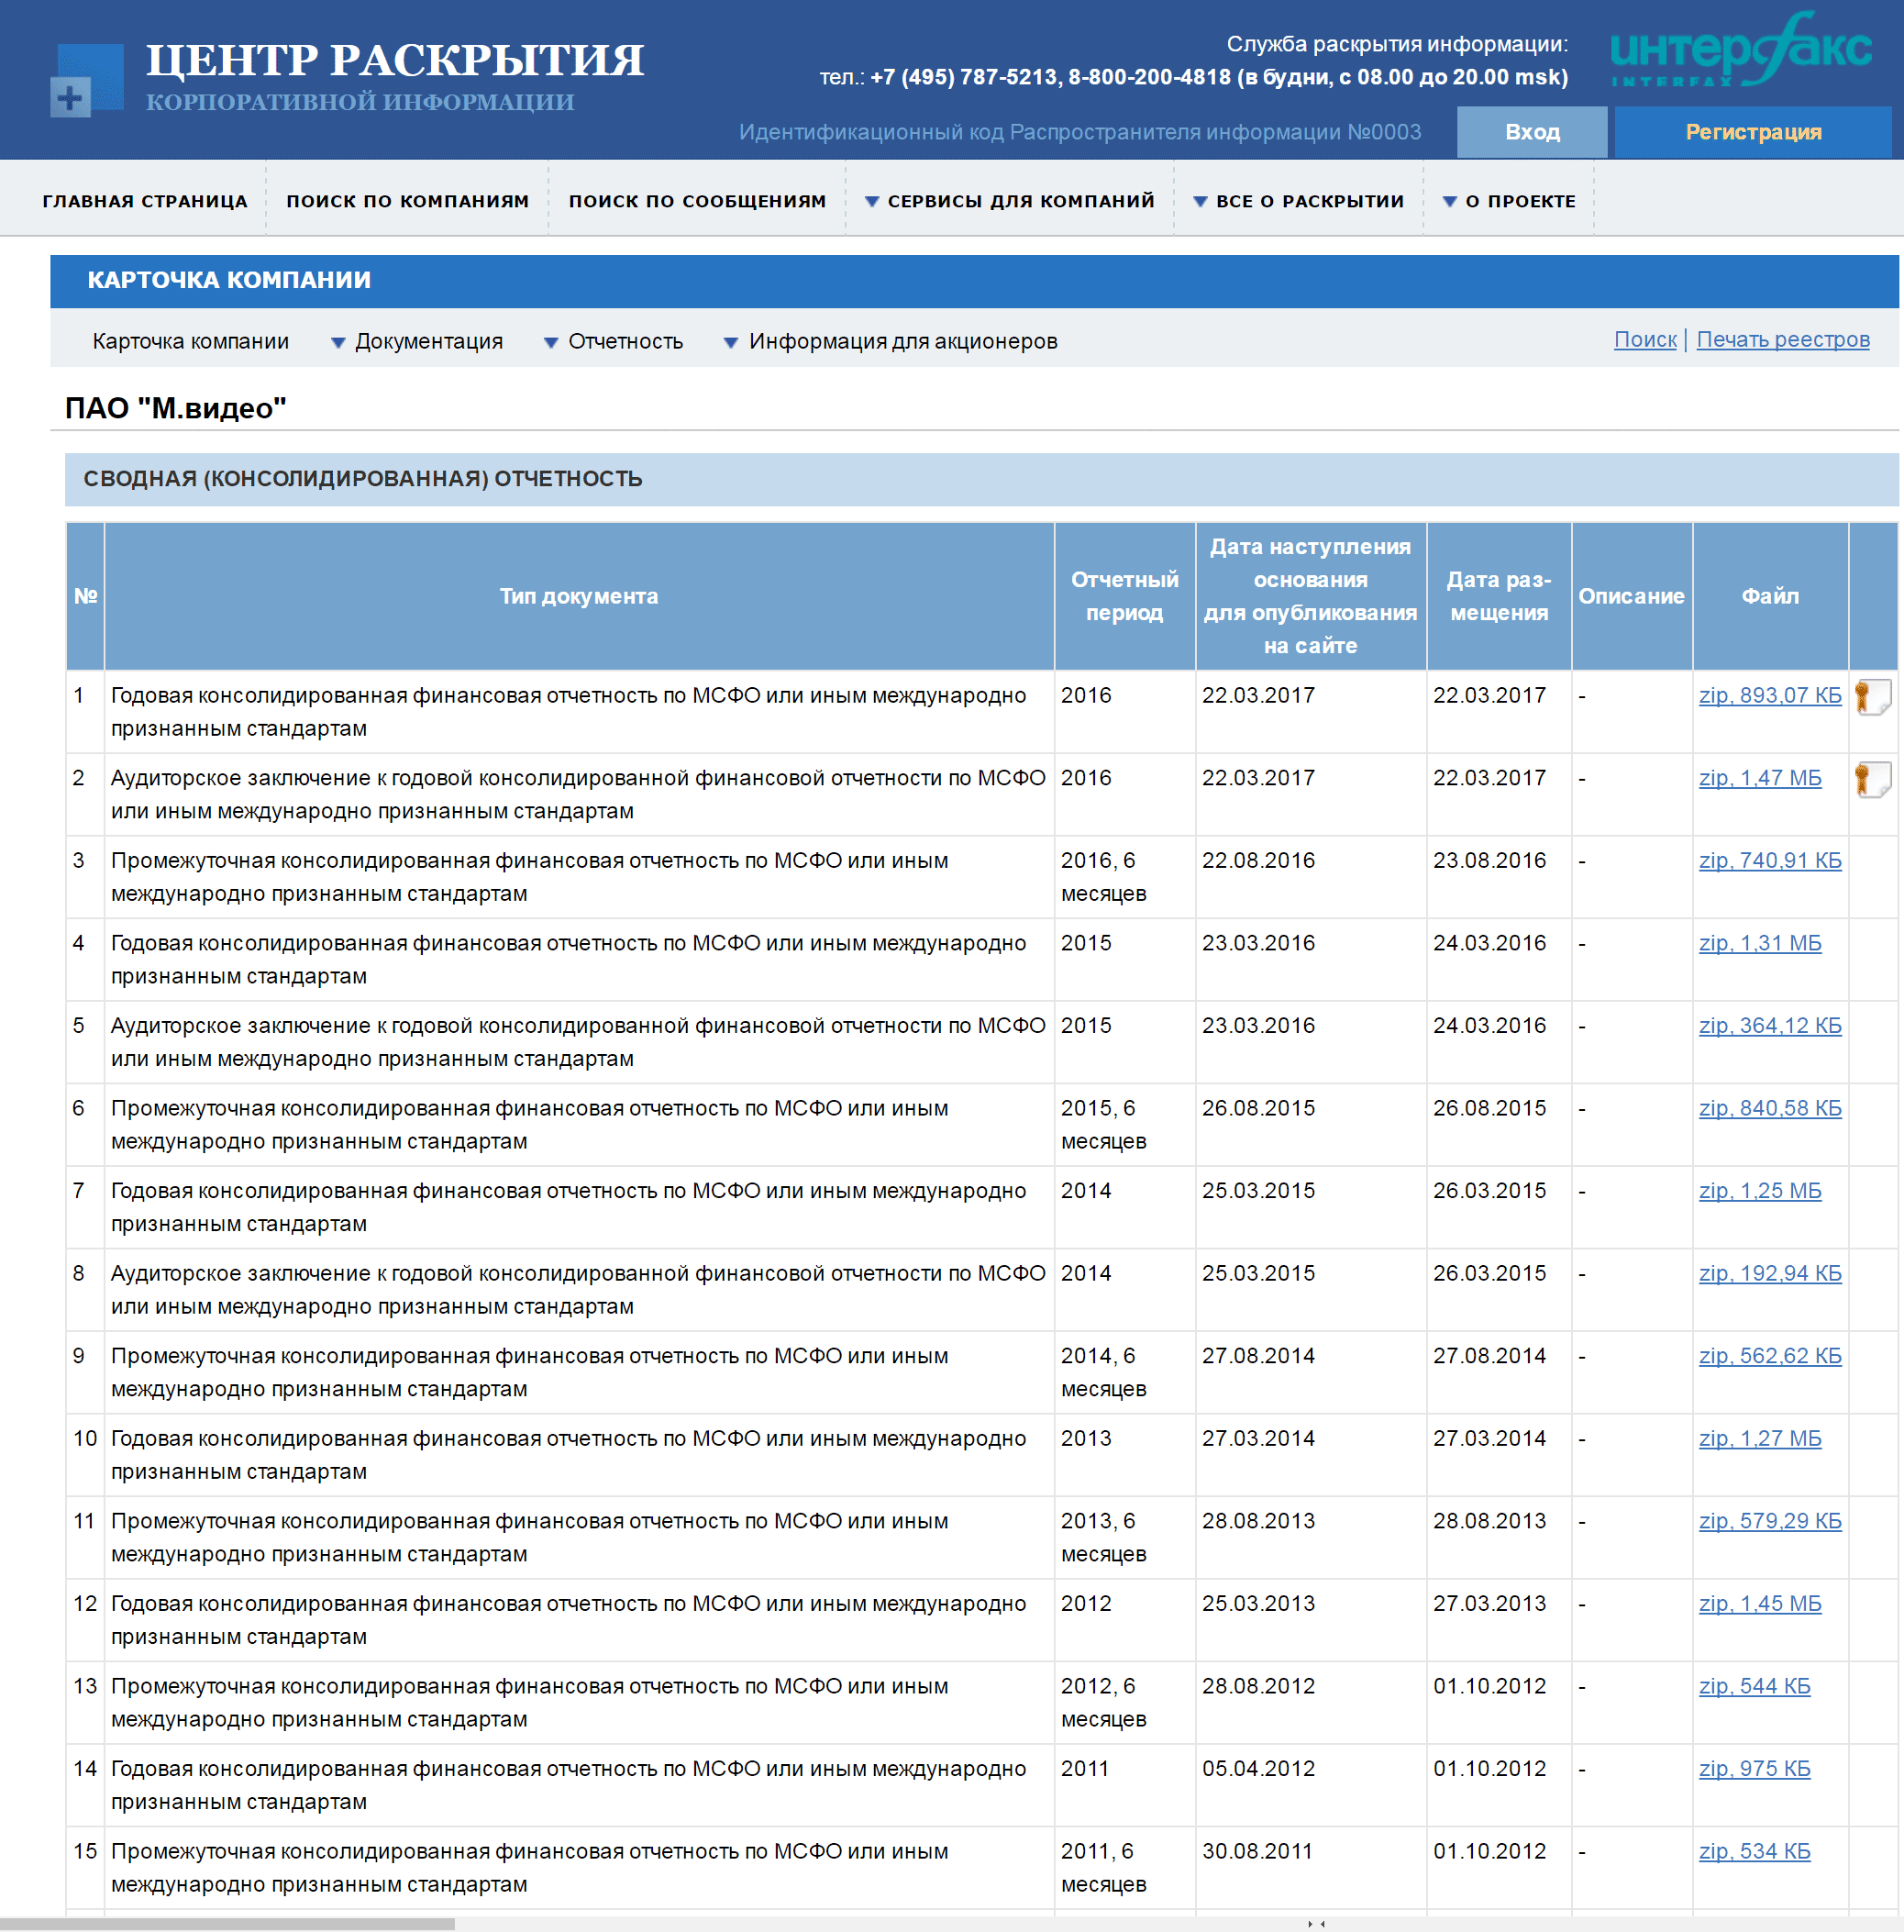Click the Регистрация button
Viewport: 1904px width, 1932px height.
(x=1753, y=132)
